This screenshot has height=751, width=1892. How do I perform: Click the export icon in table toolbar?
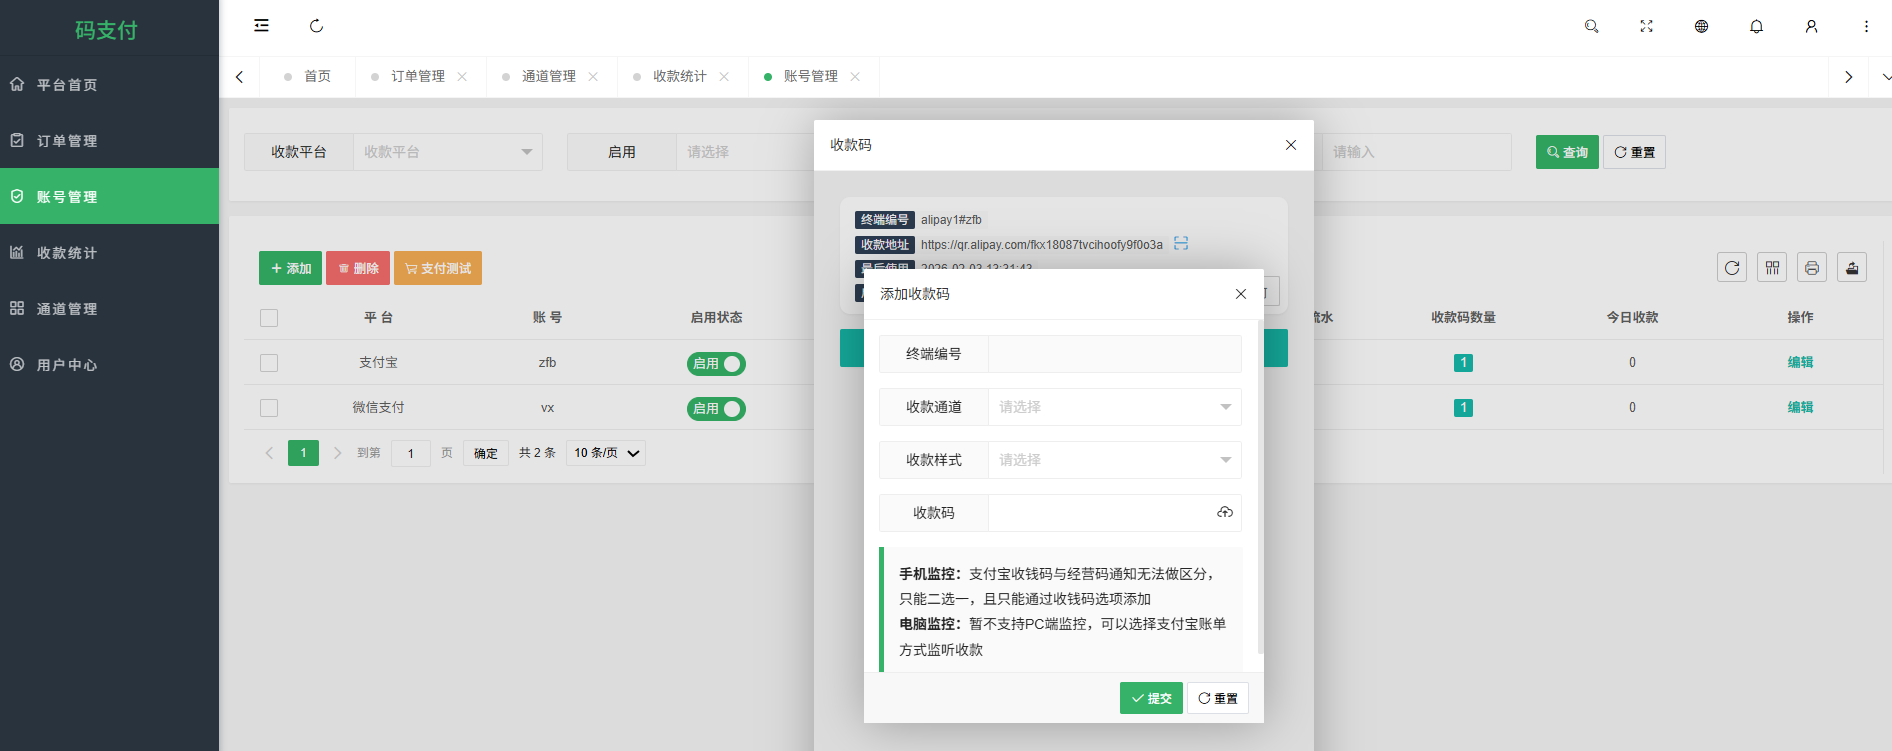click(x=1852, y=267)
